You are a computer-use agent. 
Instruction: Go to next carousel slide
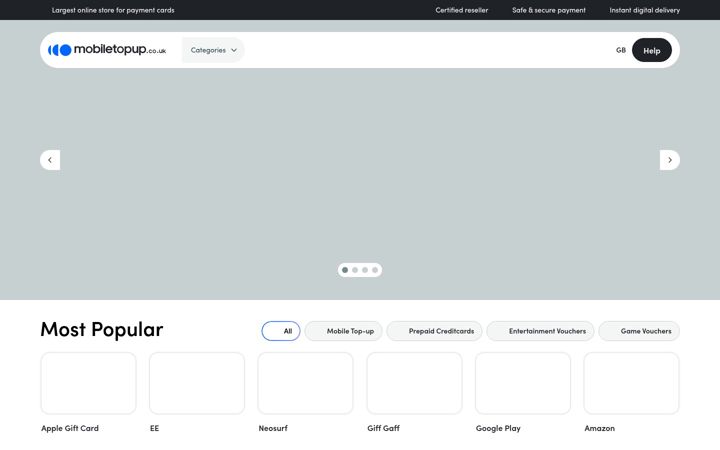tap(669, 160)
